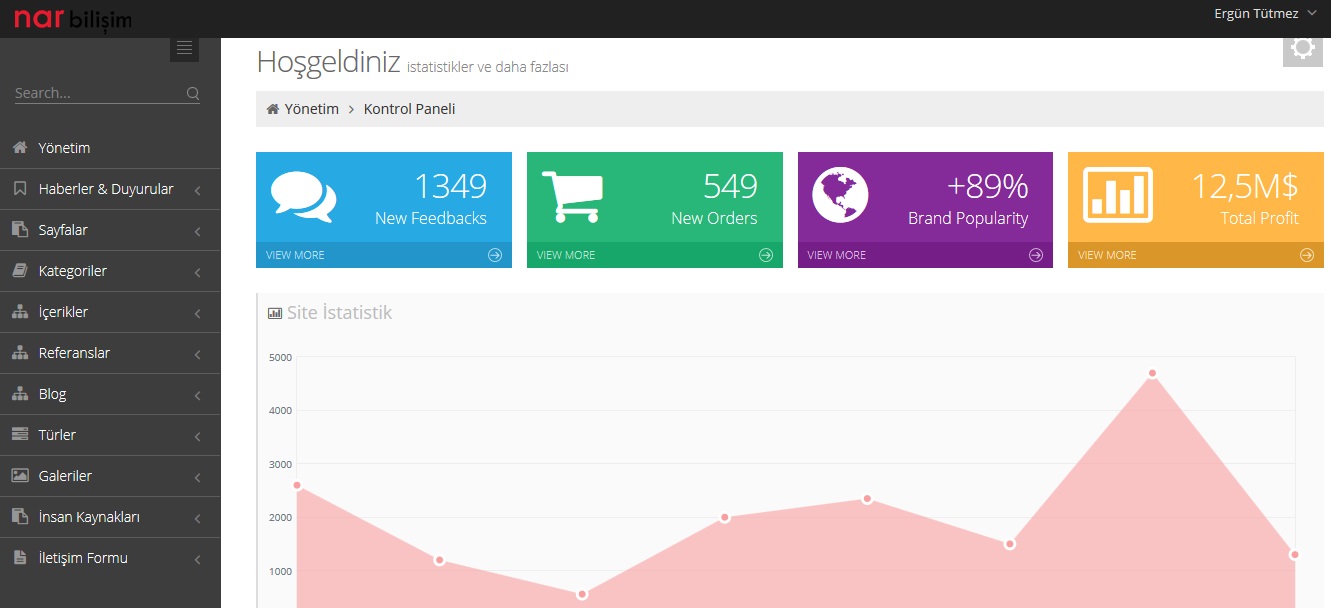Click the arrow icon on New Orders card

tap(766, 255)
